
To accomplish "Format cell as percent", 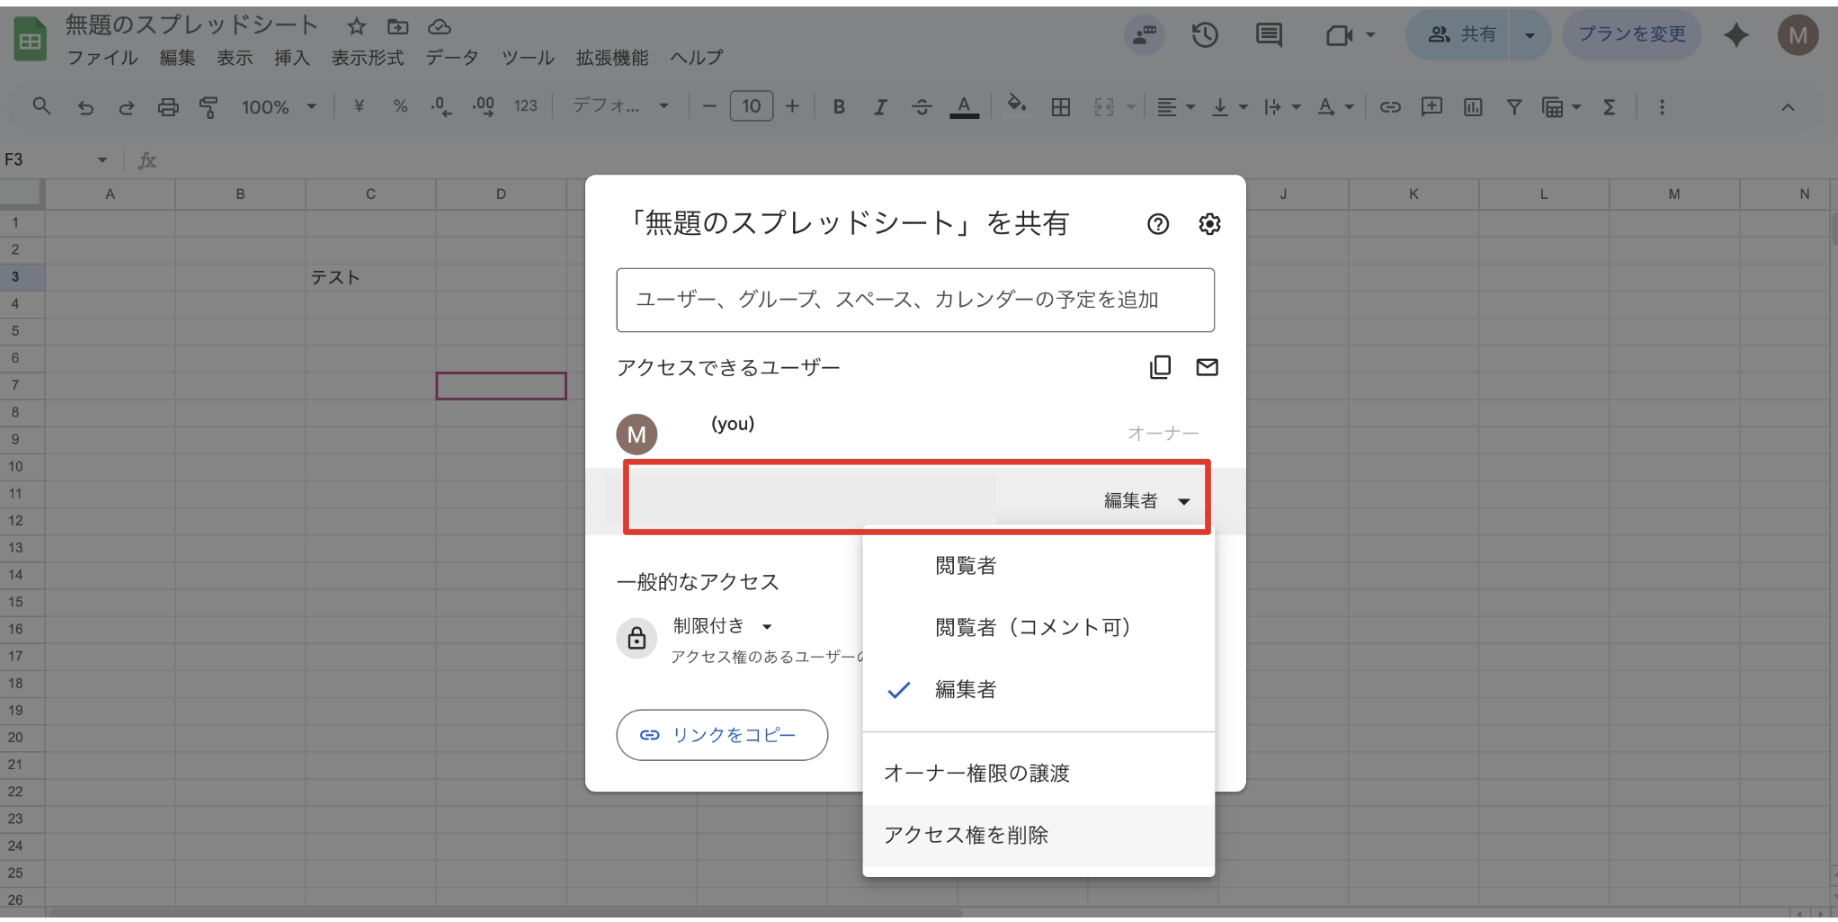I will pos(400,107).
